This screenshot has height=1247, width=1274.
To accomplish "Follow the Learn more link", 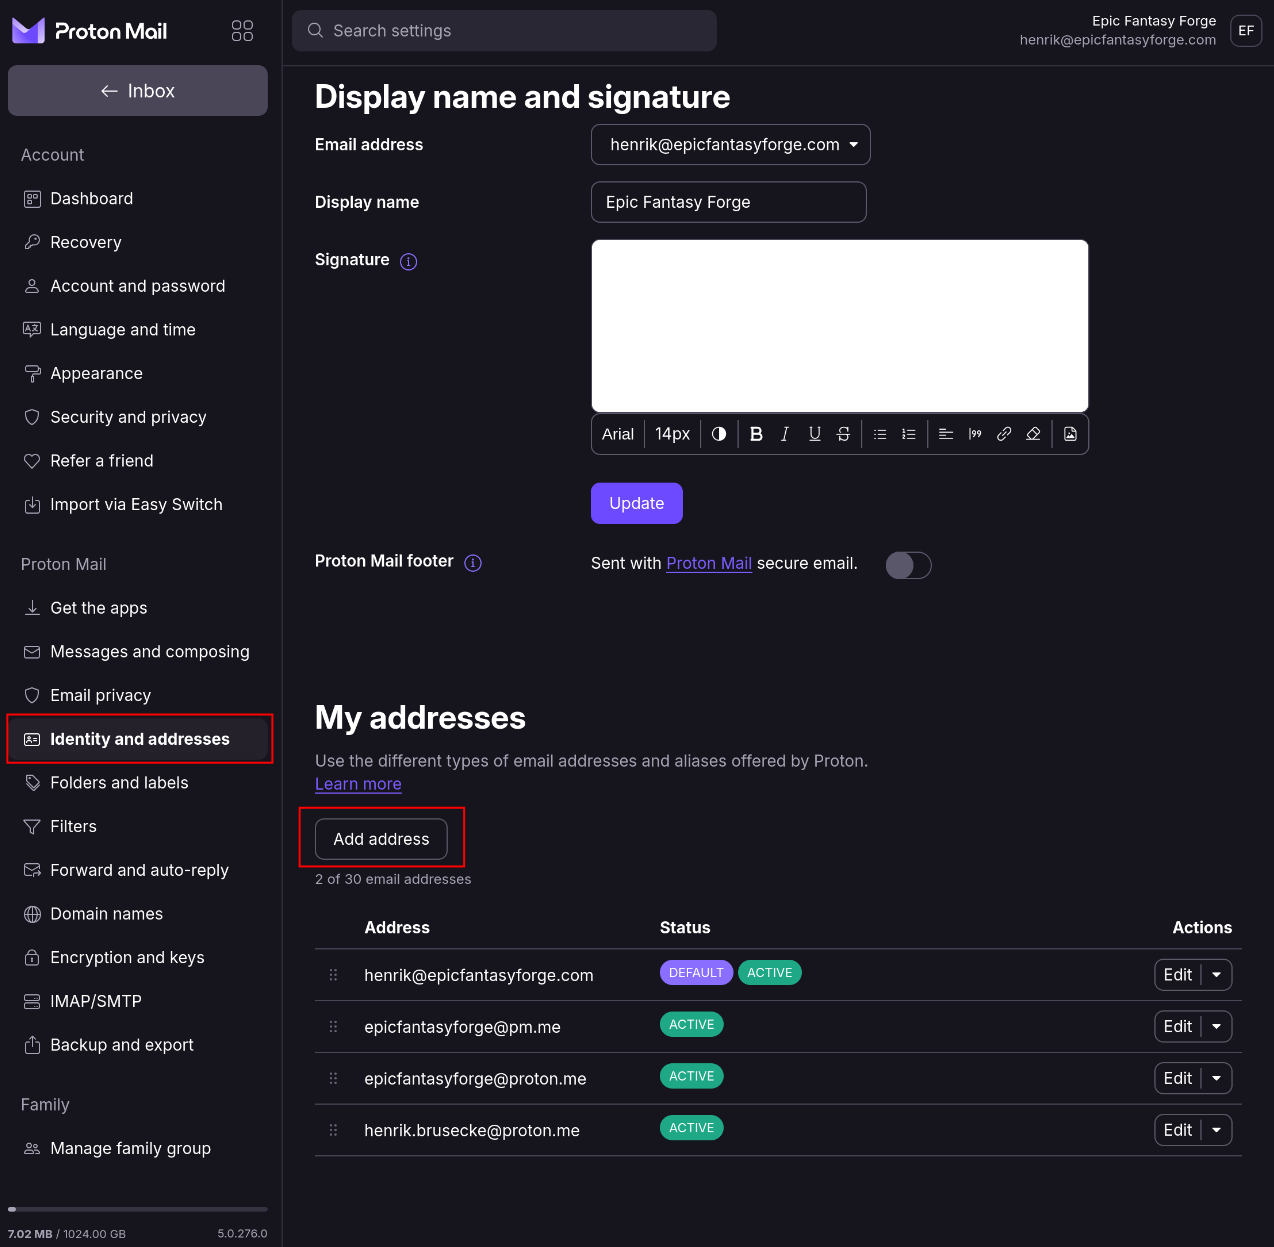I will pos(358,784).
